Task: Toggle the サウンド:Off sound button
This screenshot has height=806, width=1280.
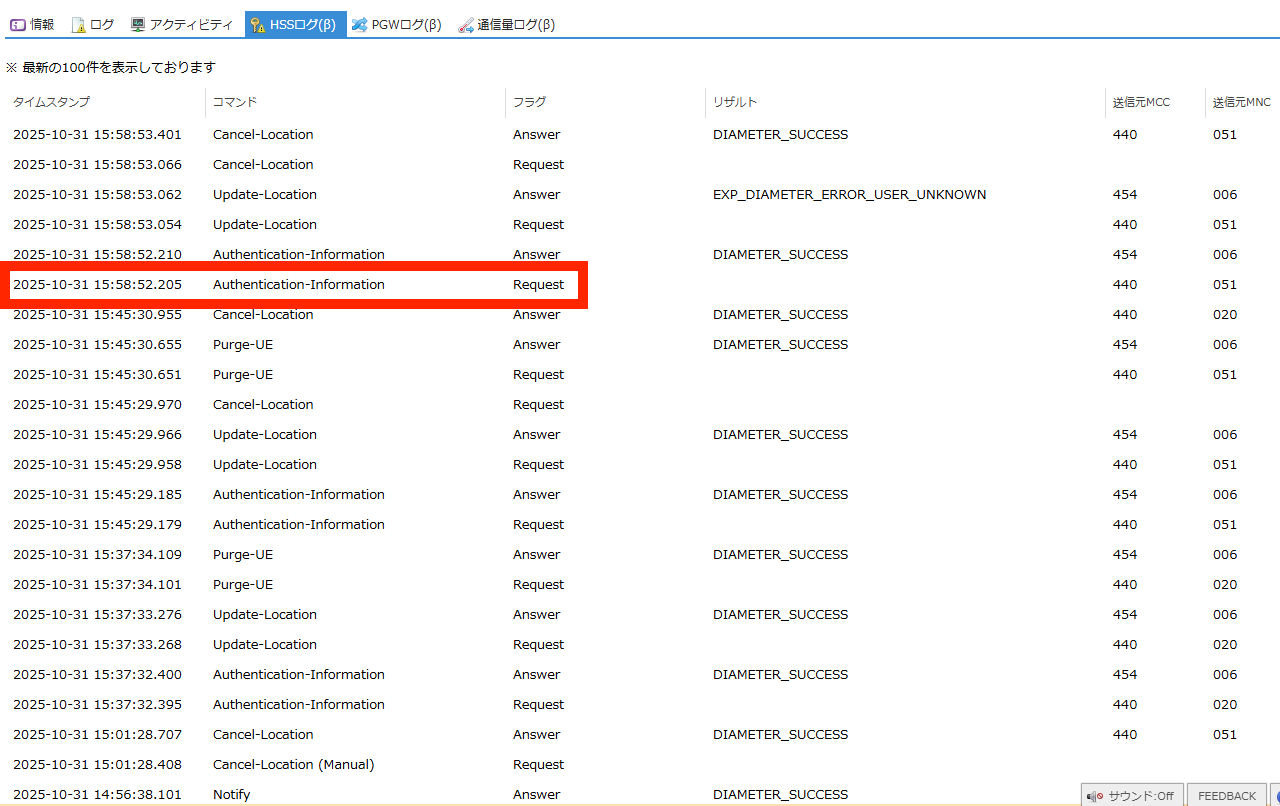Action: point(1132,796)
